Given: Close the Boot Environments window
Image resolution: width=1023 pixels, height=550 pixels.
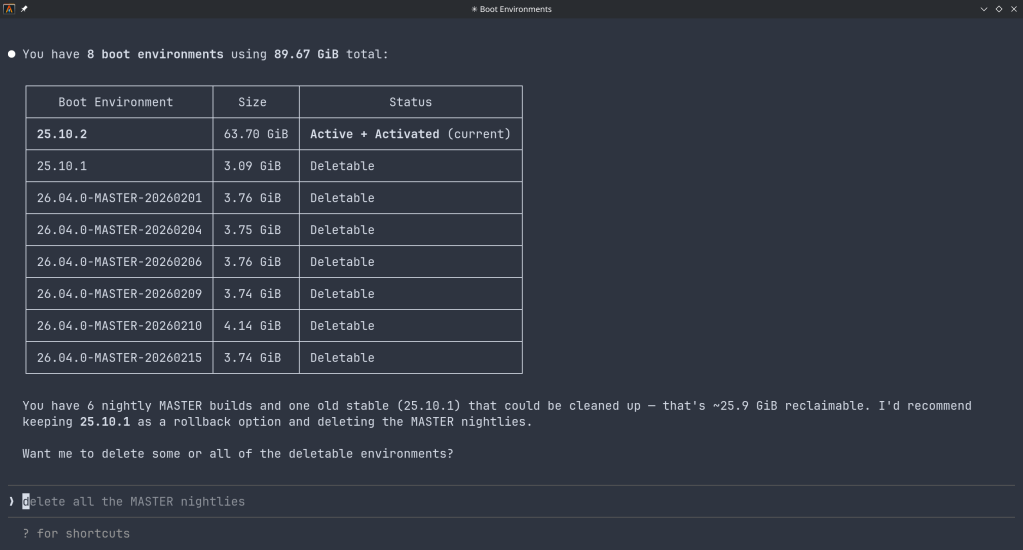Looking at the screenshot, I should (1013, 9).
